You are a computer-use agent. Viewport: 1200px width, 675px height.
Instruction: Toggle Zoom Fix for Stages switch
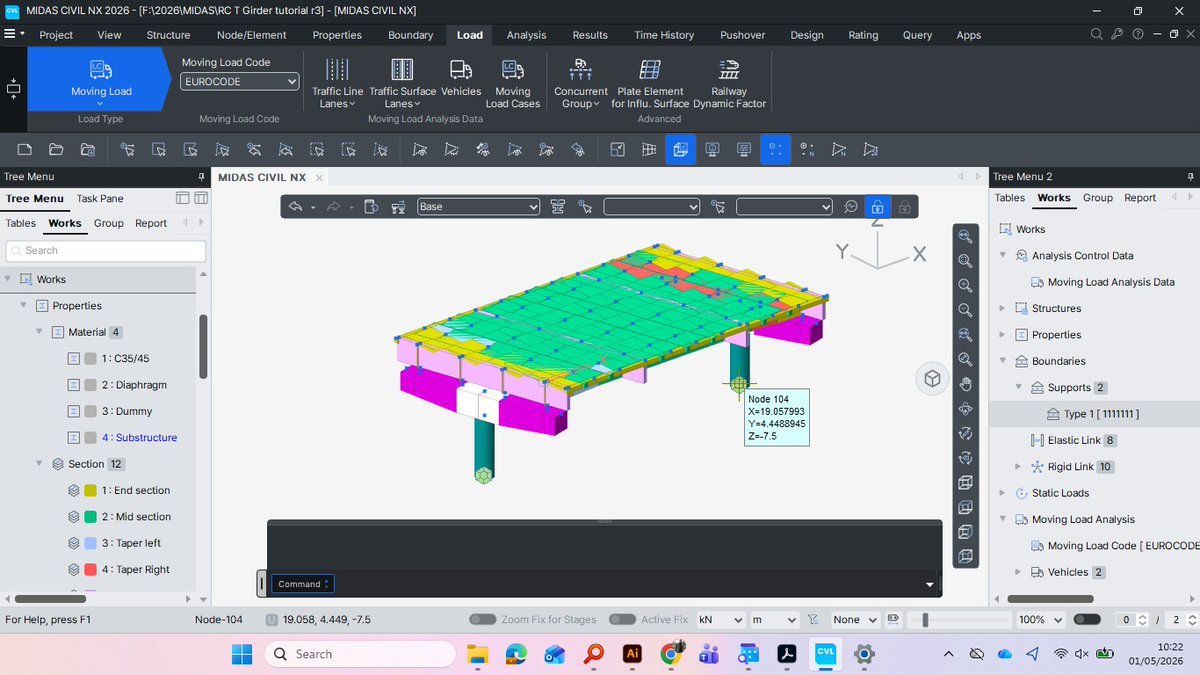(483, 620)
